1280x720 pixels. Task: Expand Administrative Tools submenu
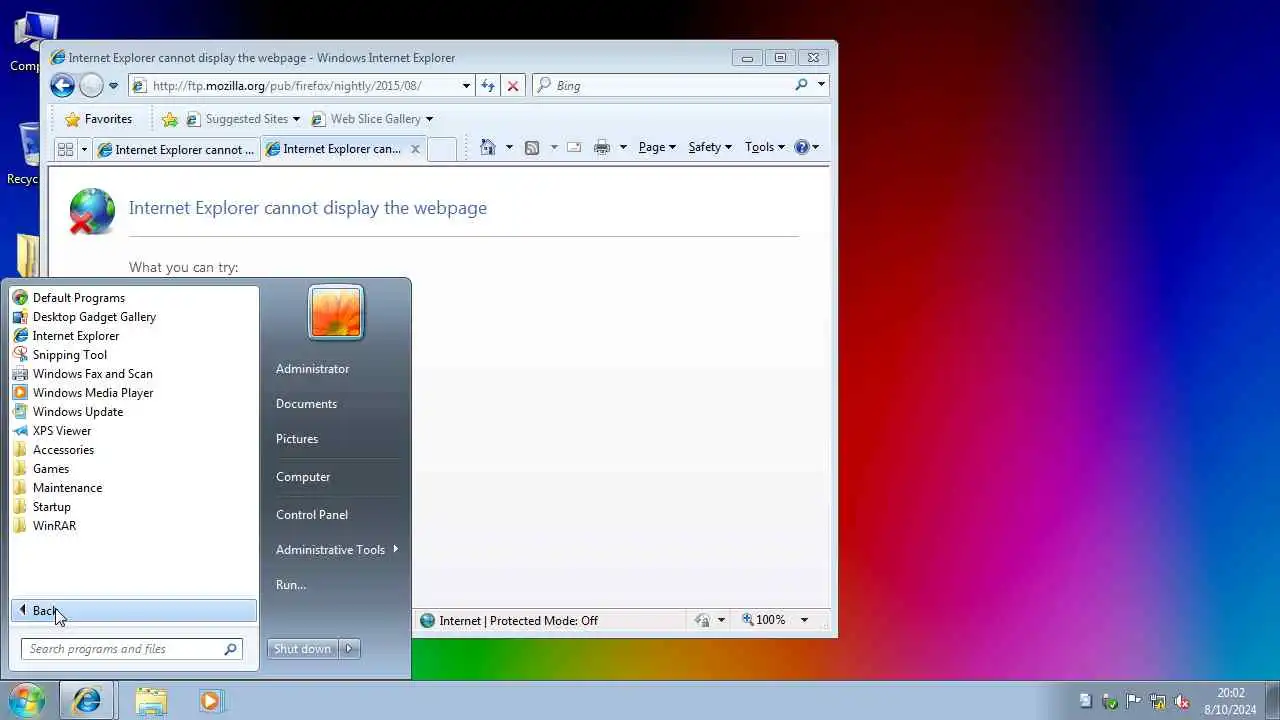[x=336, y=550]
